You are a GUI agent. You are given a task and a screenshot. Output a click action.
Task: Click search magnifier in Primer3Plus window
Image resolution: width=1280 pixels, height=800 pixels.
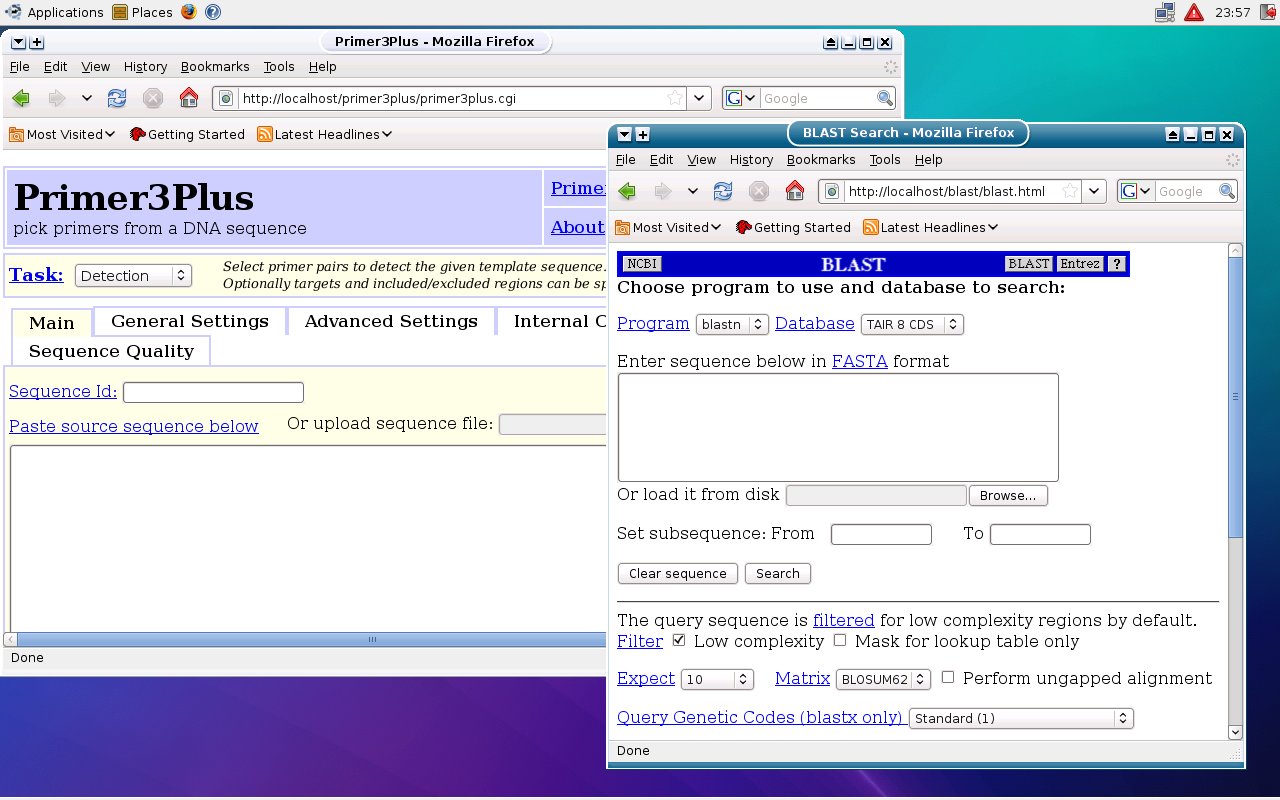pyautogui.click(x=885, y=98)
